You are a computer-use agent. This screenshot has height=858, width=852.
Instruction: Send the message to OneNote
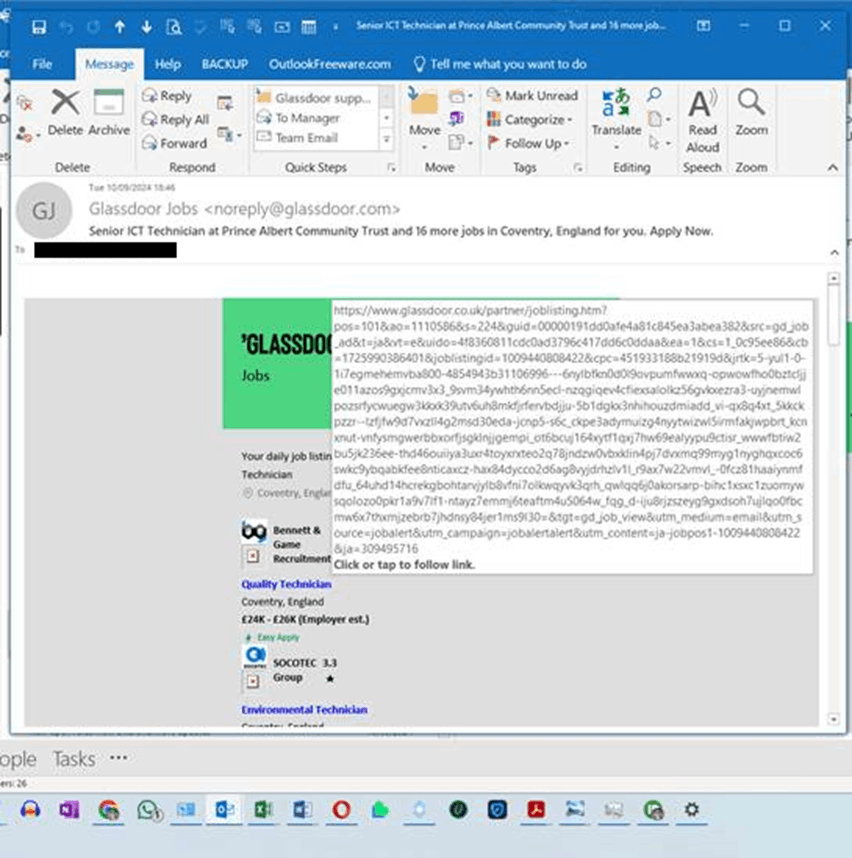[x=456, y=118]
